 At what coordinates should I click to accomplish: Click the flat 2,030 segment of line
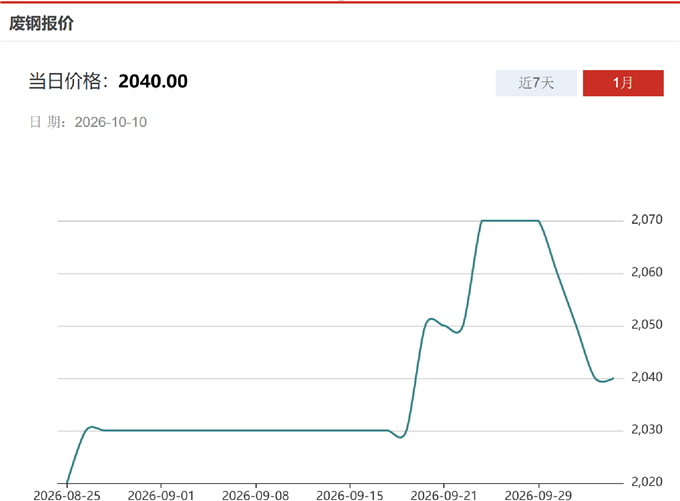pos(246,431)
